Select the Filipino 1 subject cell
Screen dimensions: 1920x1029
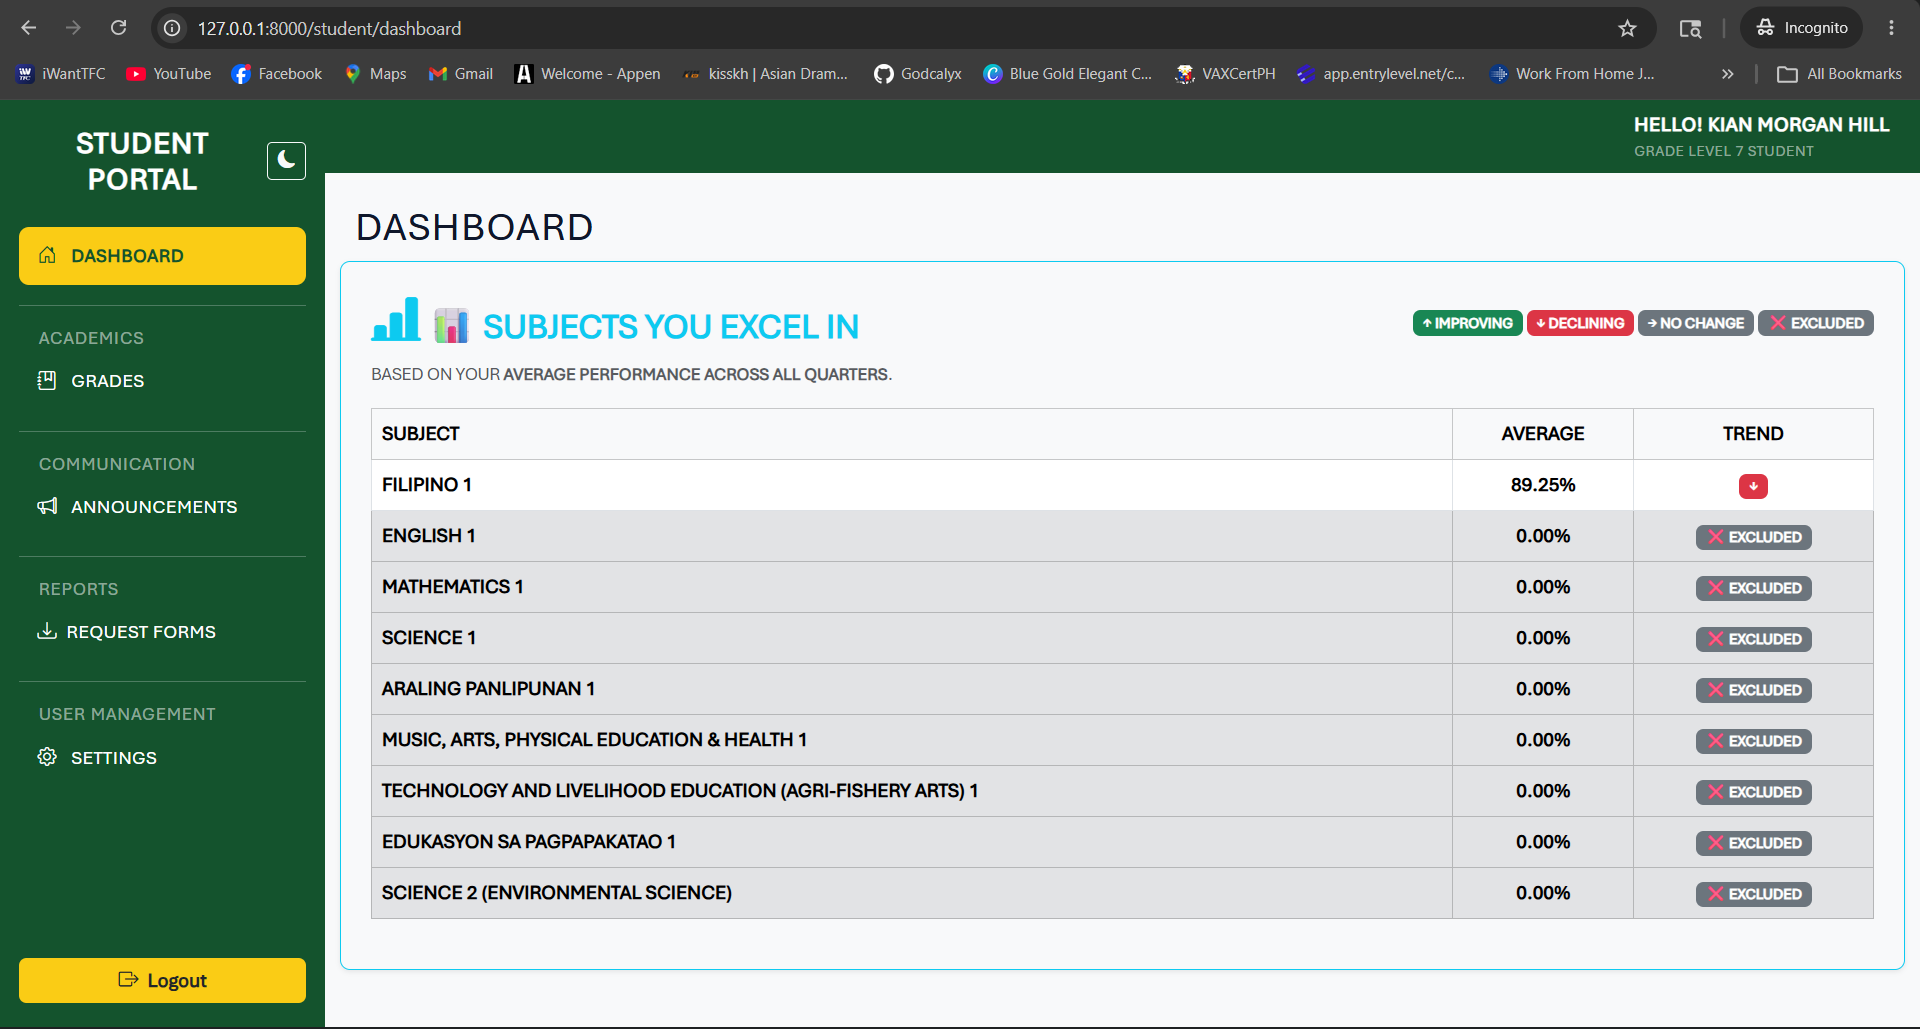click(911, 485)
